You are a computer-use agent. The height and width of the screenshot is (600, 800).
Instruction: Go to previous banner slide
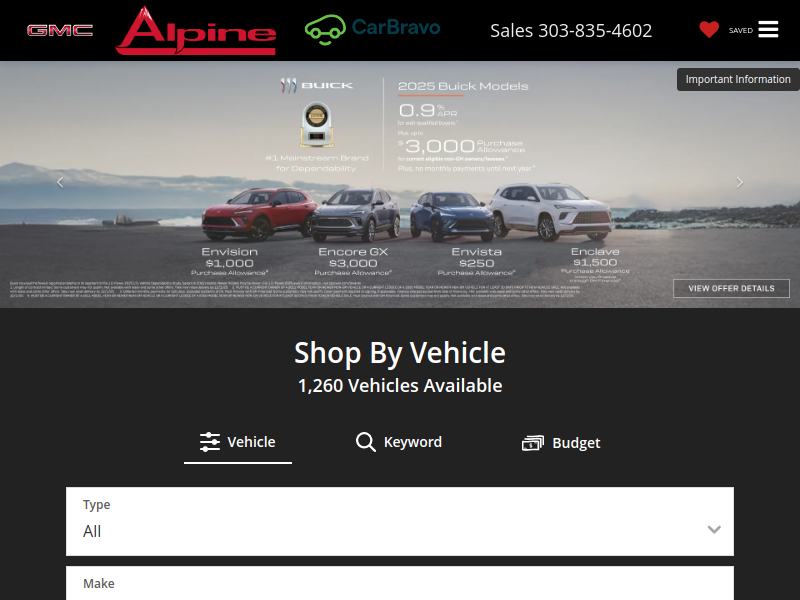click(x=60, y=182)
